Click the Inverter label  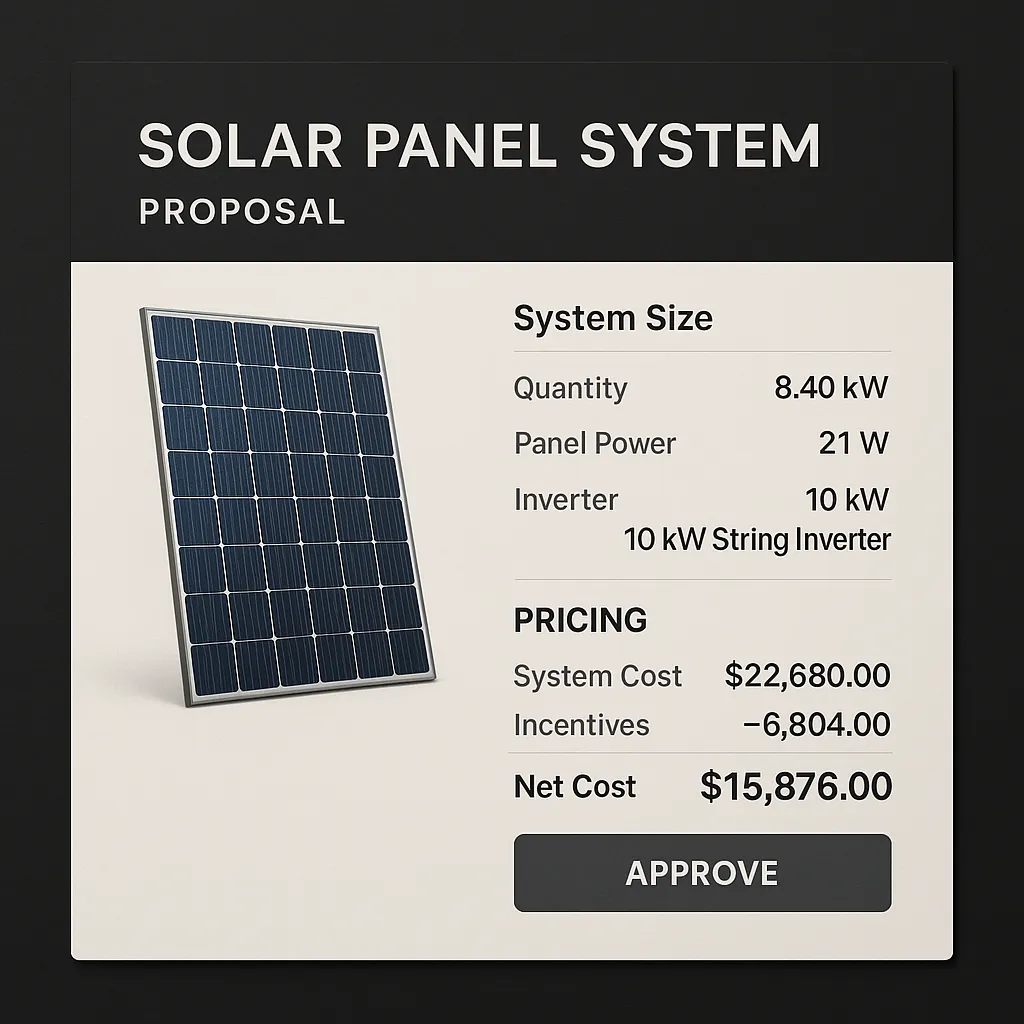[566, 500]
